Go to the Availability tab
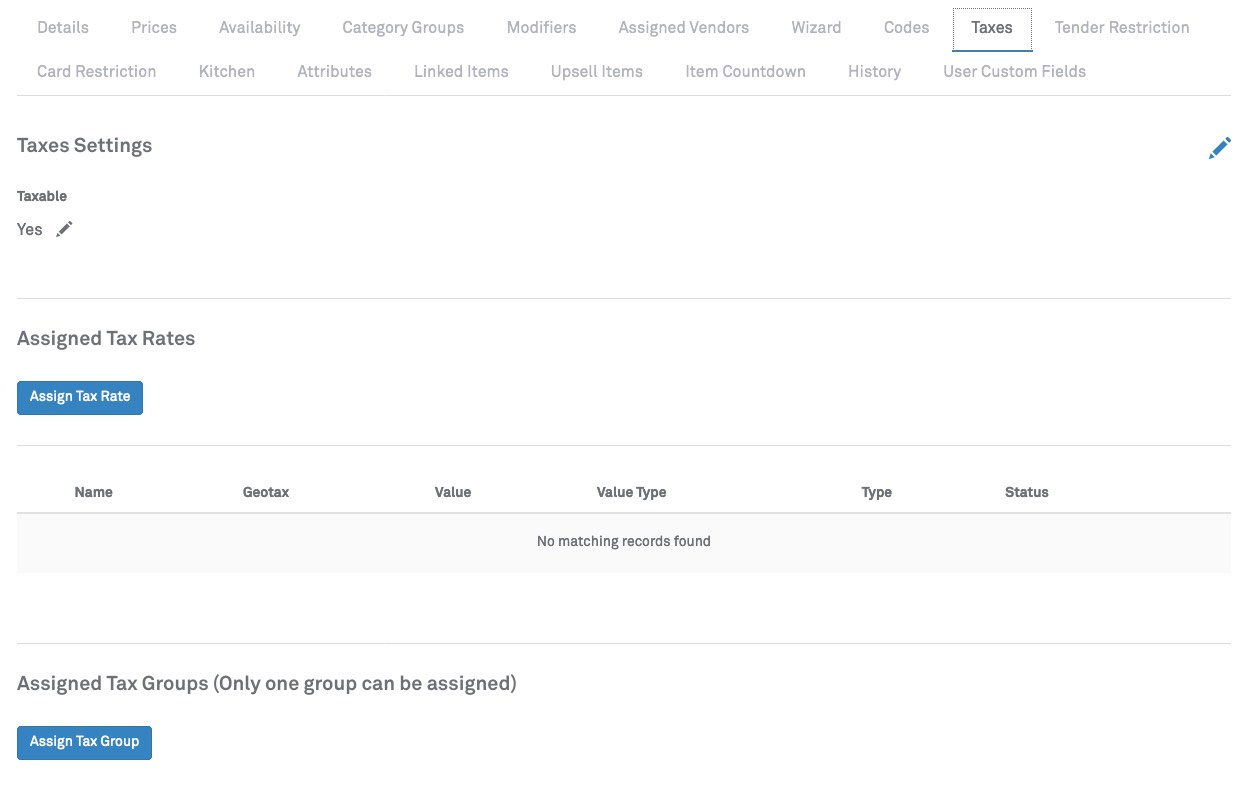 (259, 28)
